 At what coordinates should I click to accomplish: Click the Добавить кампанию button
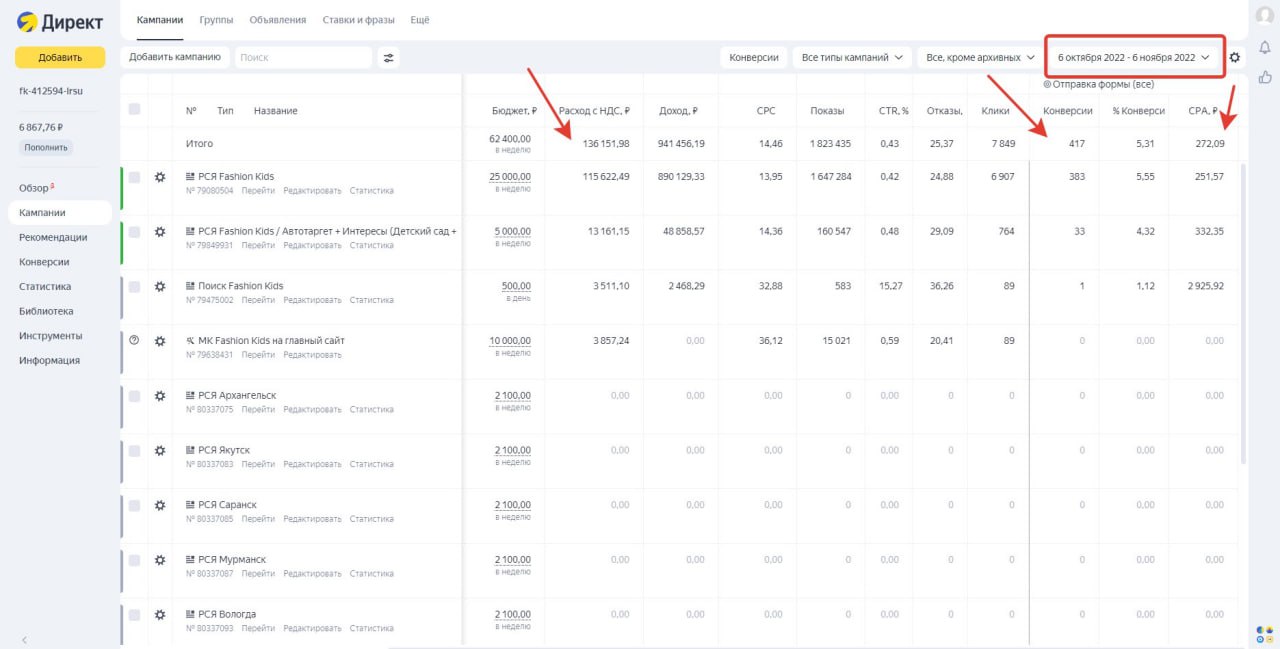click(x=175, y=57)
